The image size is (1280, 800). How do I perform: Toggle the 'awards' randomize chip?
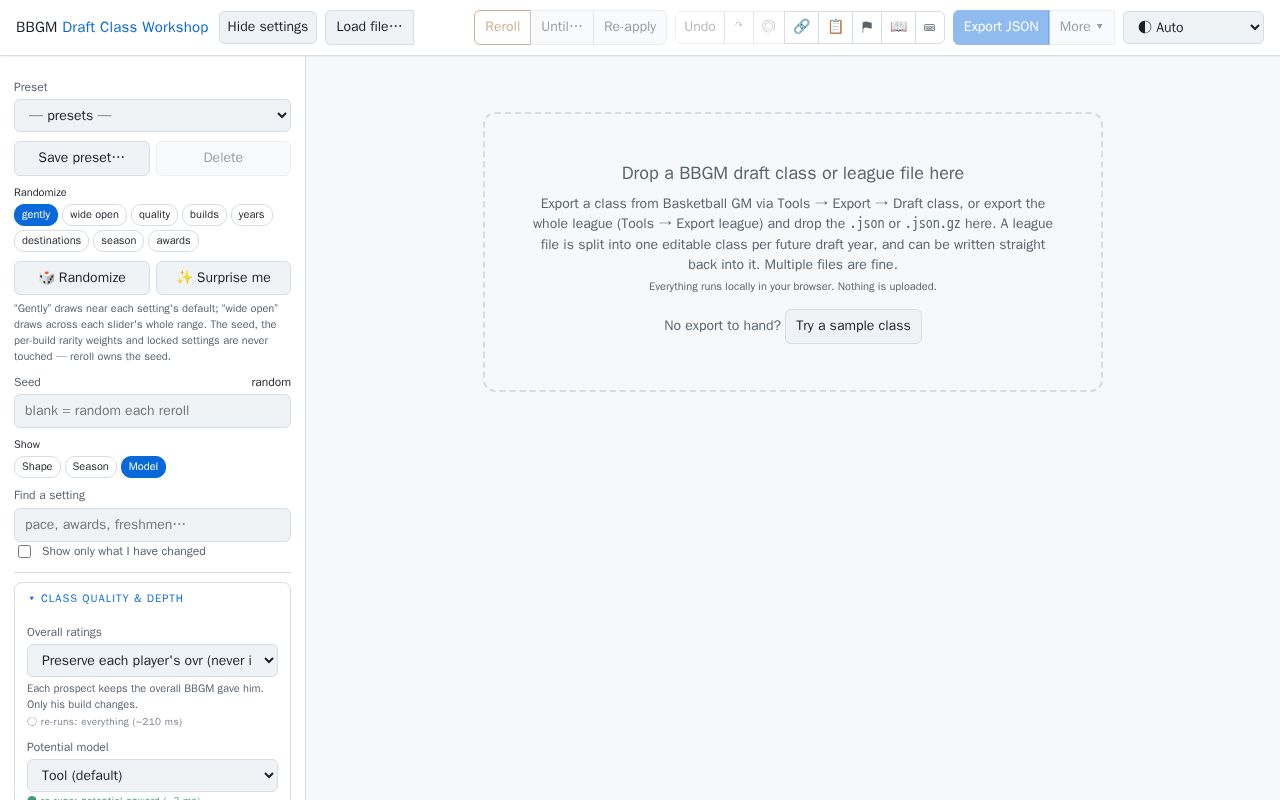click(x=173, y=241)
